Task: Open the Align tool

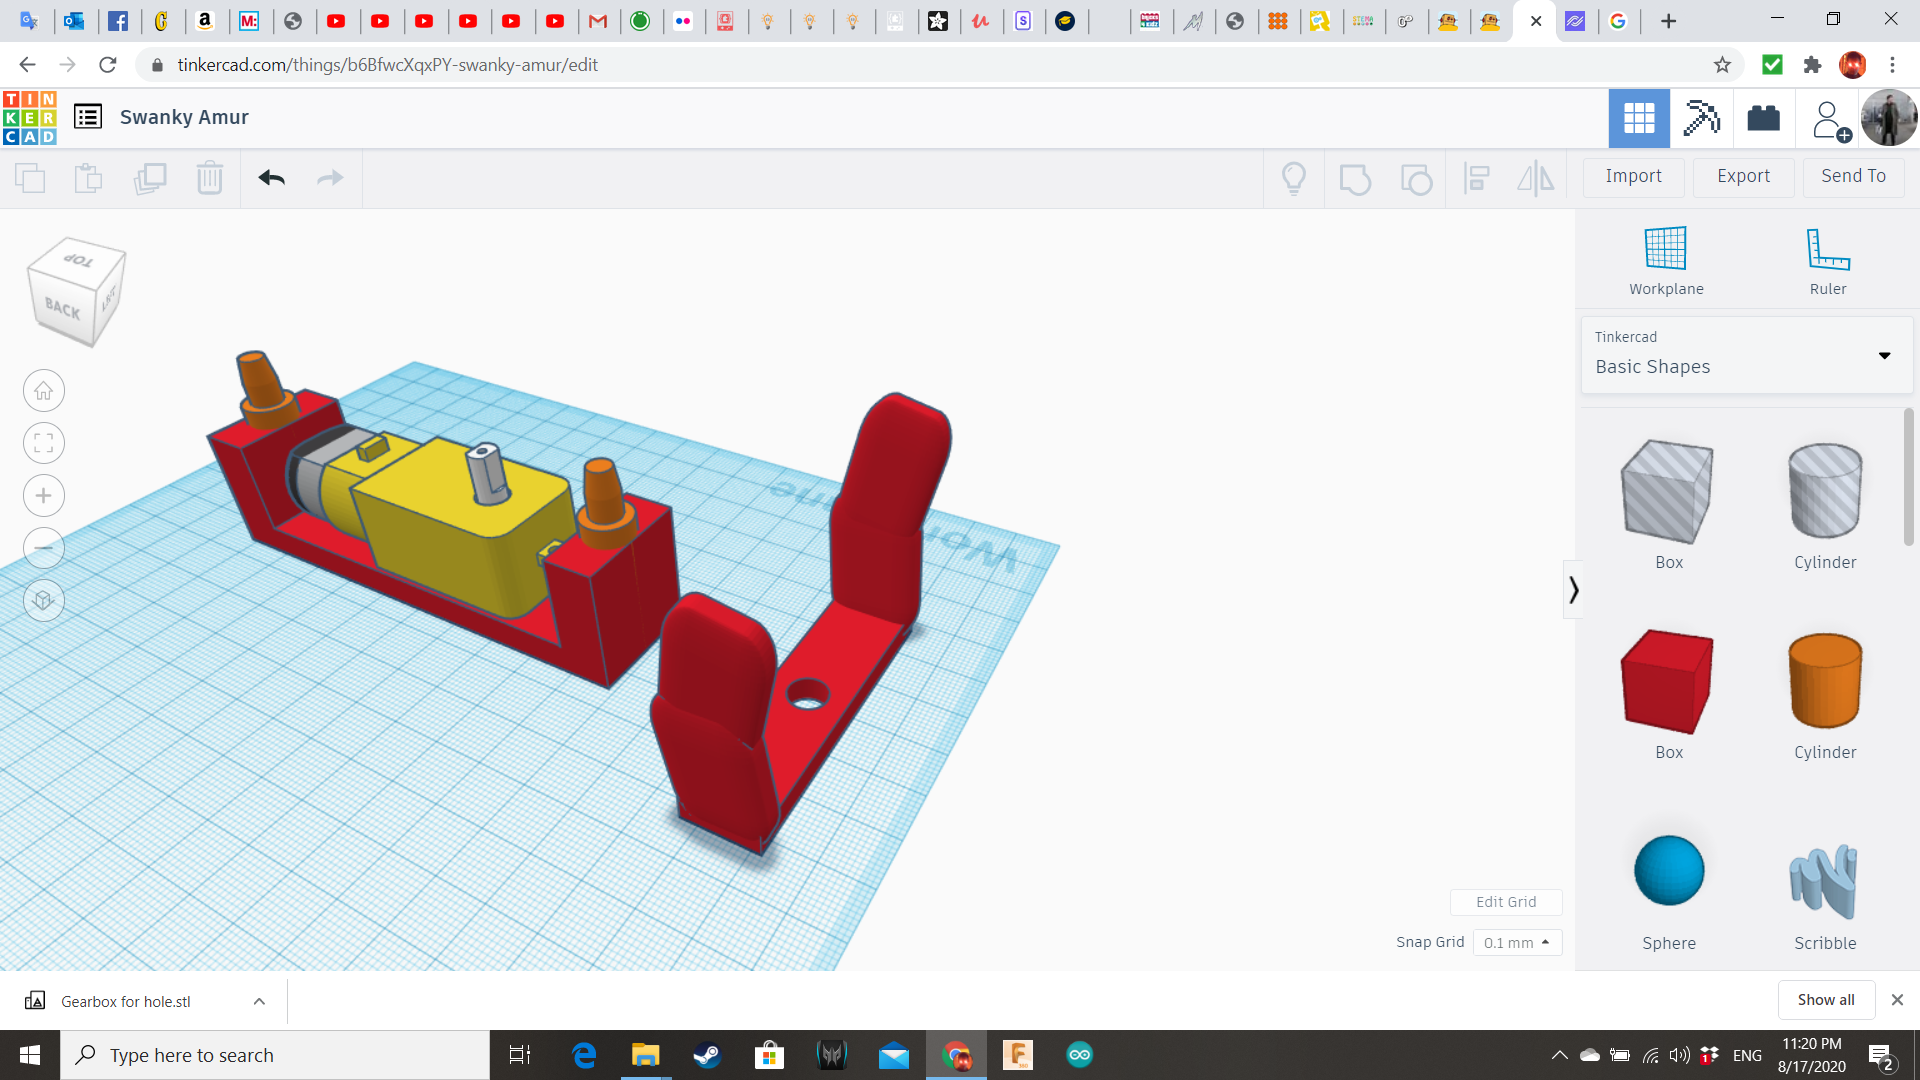Action: (x=1477, y=178)
